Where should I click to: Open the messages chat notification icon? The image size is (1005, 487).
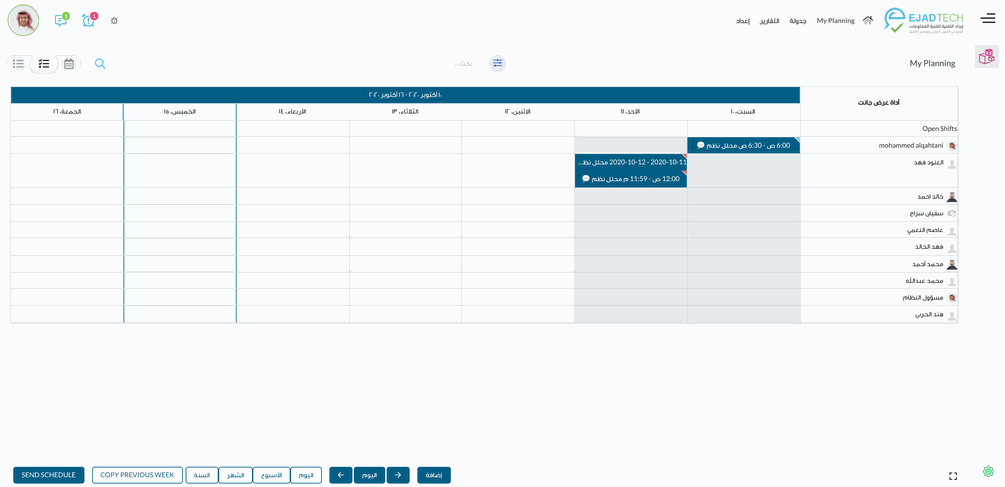[60, 20]
